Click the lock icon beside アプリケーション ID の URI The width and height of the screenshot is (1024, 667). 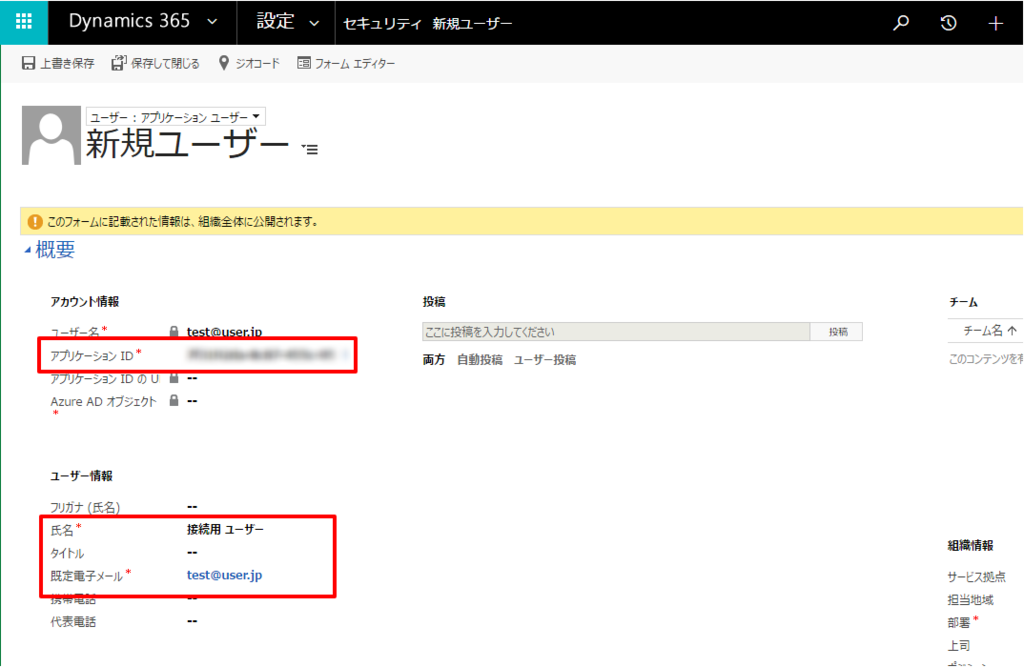pos(174,378)
